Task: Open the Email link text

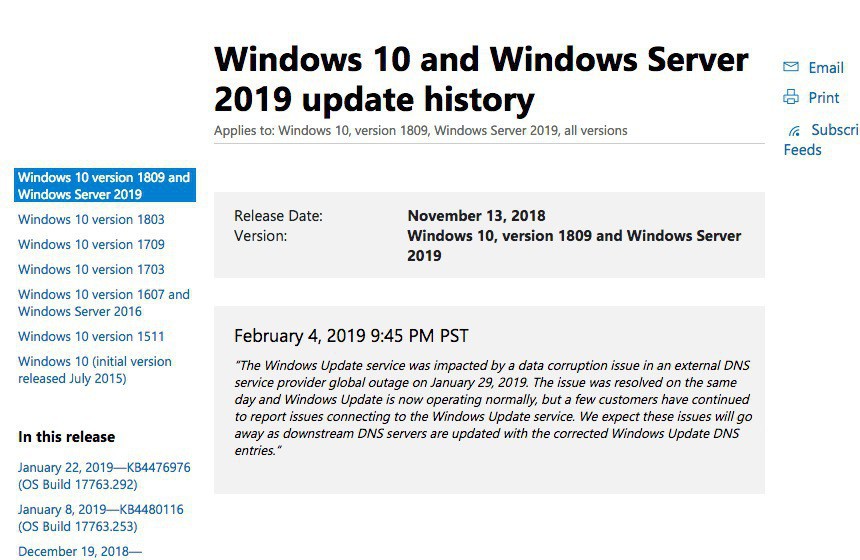Action: point(826,68)
